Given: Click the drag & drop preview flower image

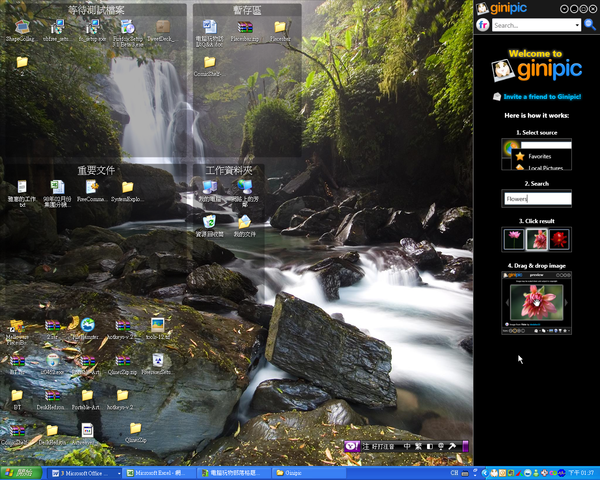Looking at the screenshot, I should [x=536, y=302].
